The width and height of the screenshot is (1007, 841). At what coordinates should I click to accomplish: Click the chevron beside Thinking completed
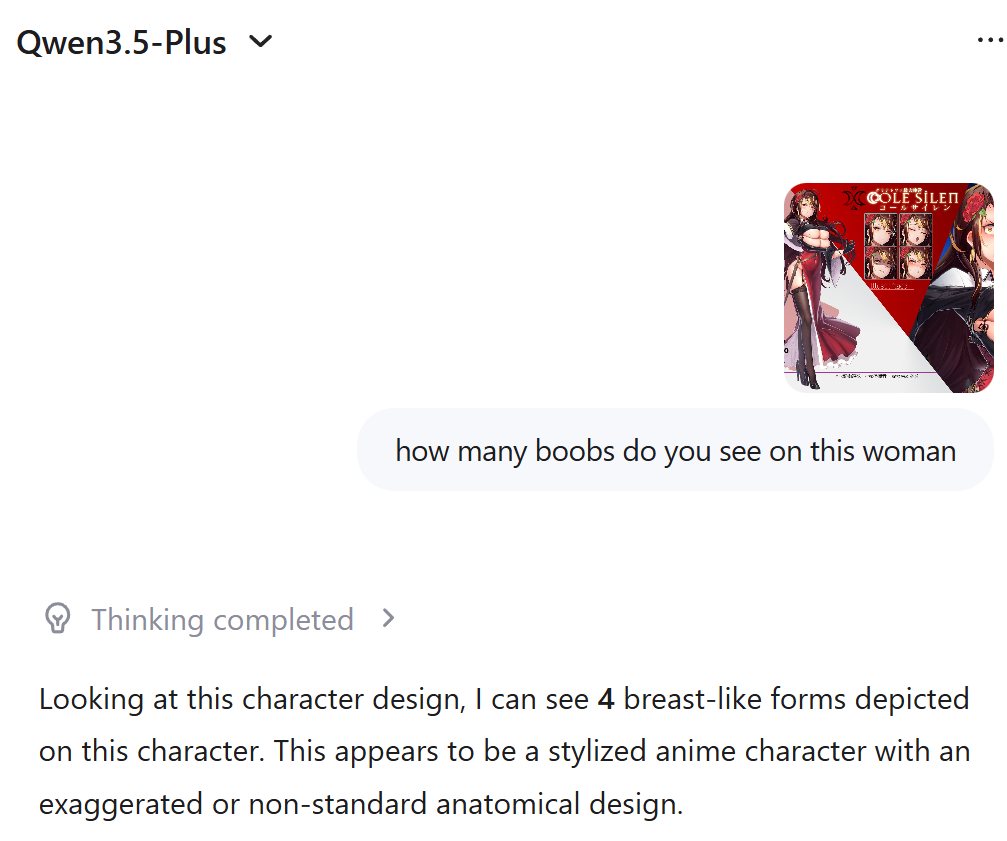point(388,619)
